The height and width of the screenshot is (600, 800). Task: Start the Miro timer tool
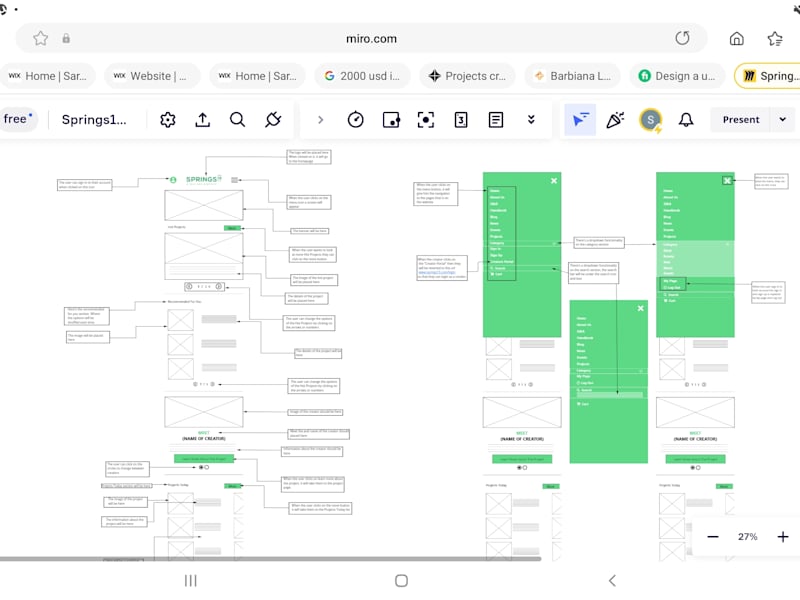click(x=356, y=120)
